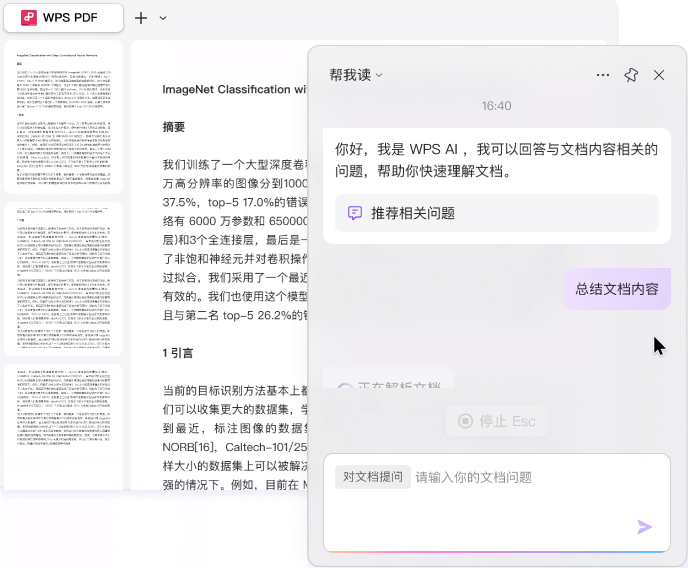This screenshot has height=568, width=688.
Task: Select the WPS PDF tab
Action: click(x=63, y=18)
